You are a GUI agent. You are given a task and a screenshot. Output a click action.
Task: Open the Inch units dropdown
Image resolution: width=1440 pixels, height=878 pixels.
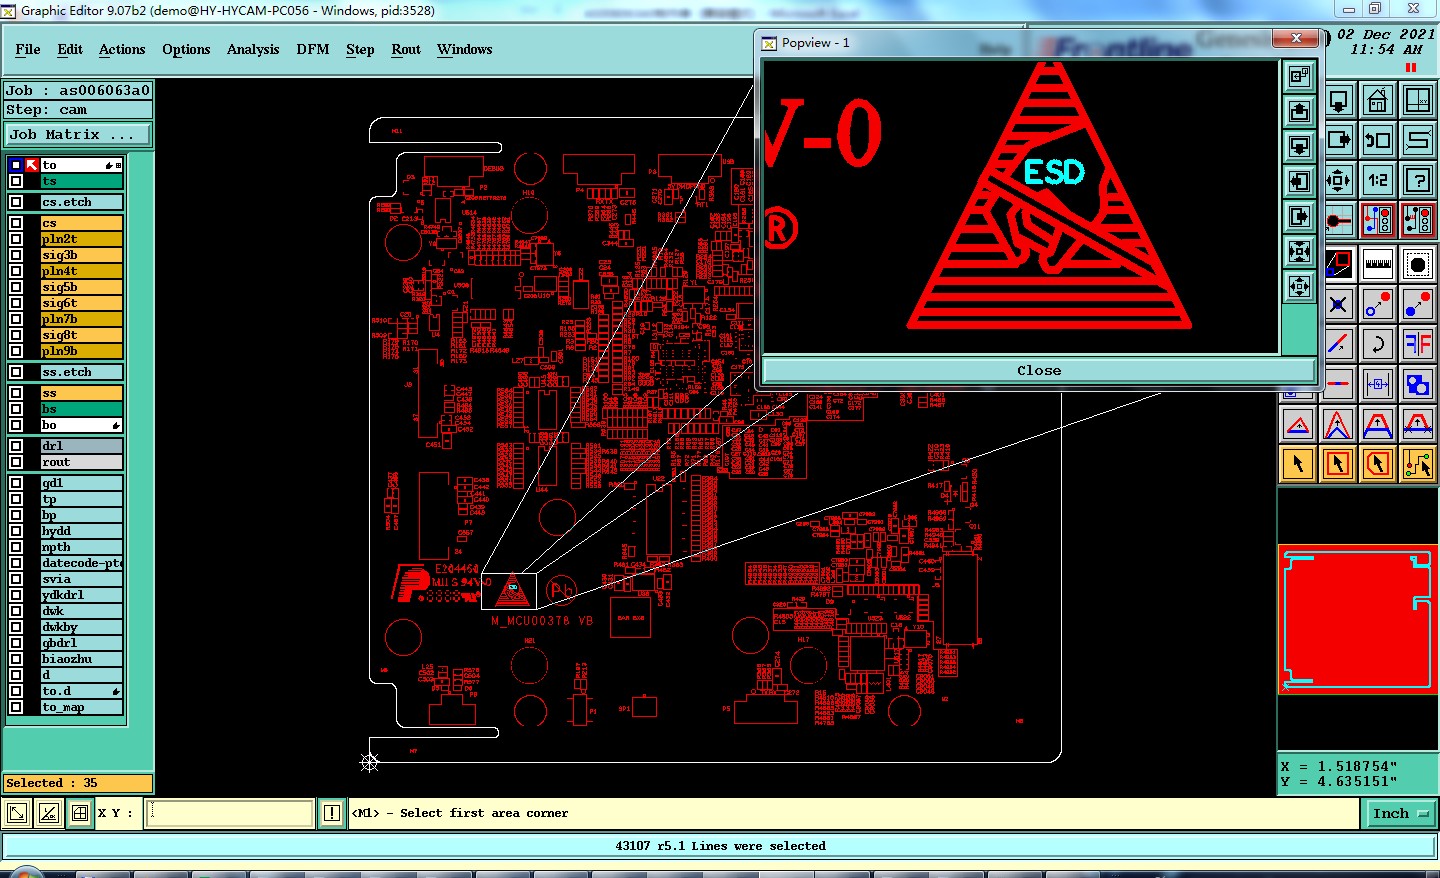pos(1400,814)
